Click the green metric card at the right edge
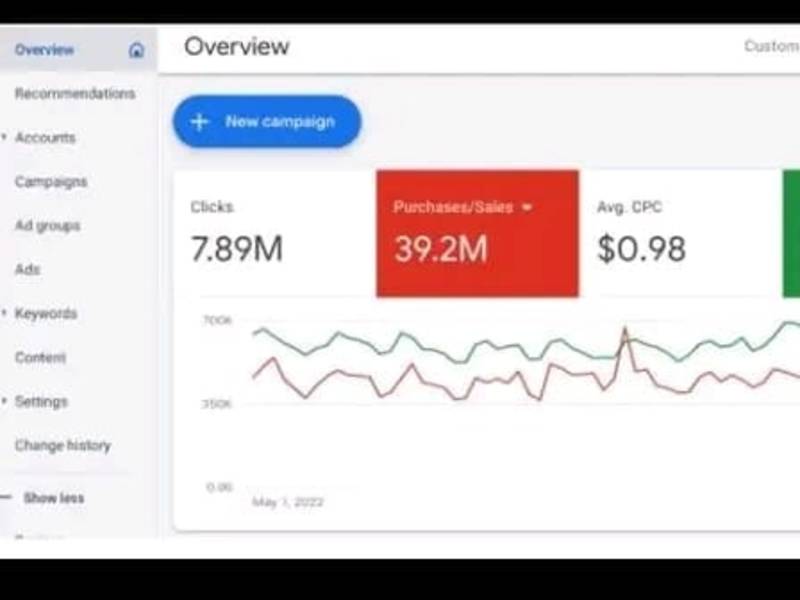The width and height of the screenshot is (800, 600). pos(791,234)
